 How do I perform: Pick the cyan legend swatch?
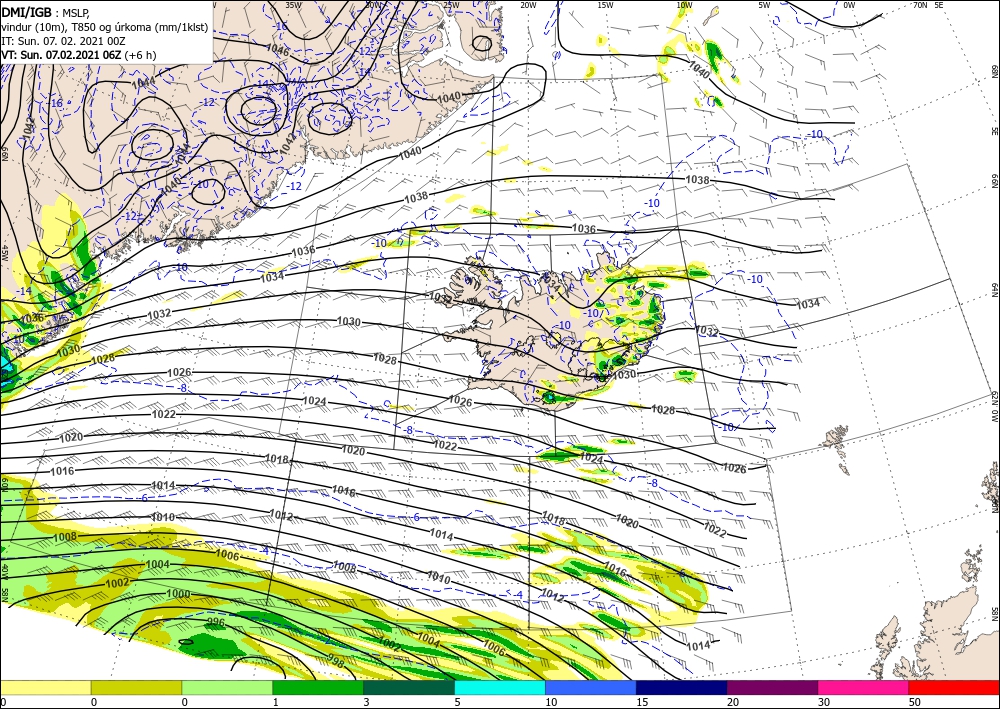point(500,688)
